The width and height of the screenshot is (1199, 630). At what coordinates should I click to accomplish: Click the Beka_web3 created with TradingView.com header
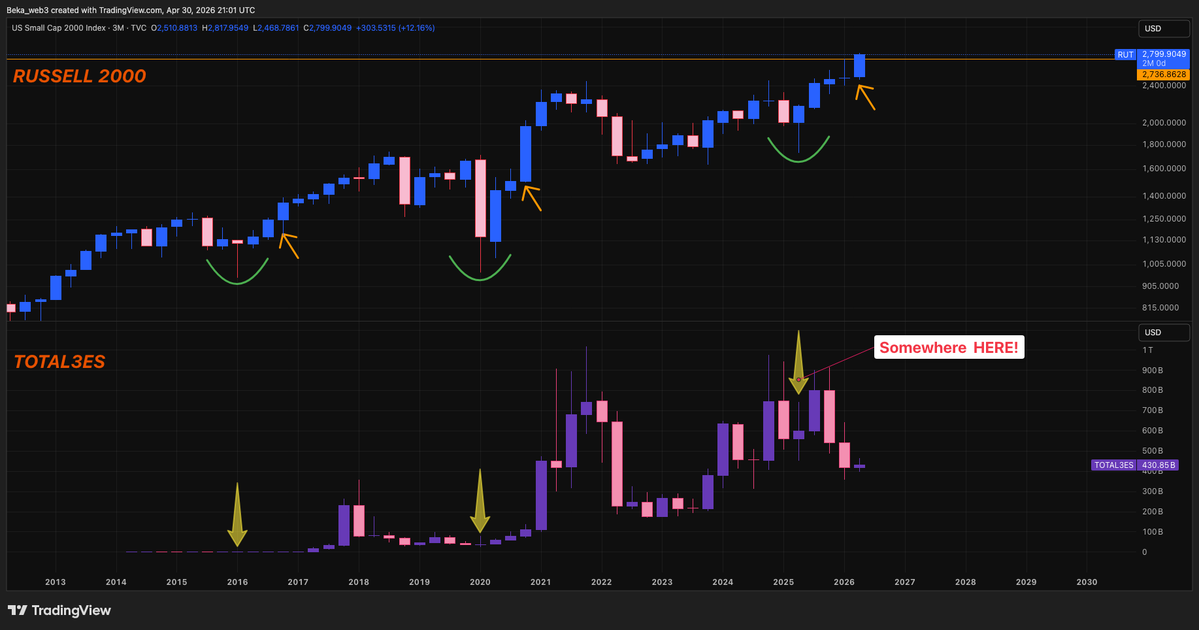(x=131, y=10)
